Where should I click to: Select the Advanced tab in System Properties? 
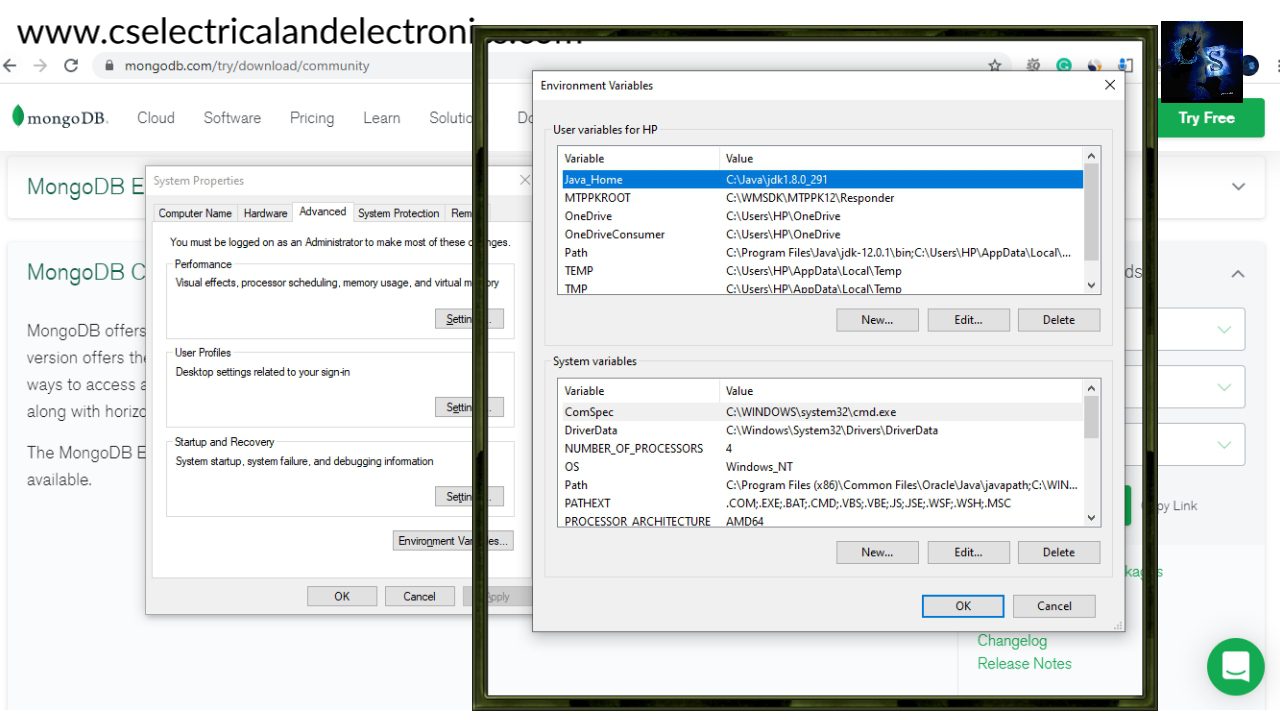pos(323,212)
